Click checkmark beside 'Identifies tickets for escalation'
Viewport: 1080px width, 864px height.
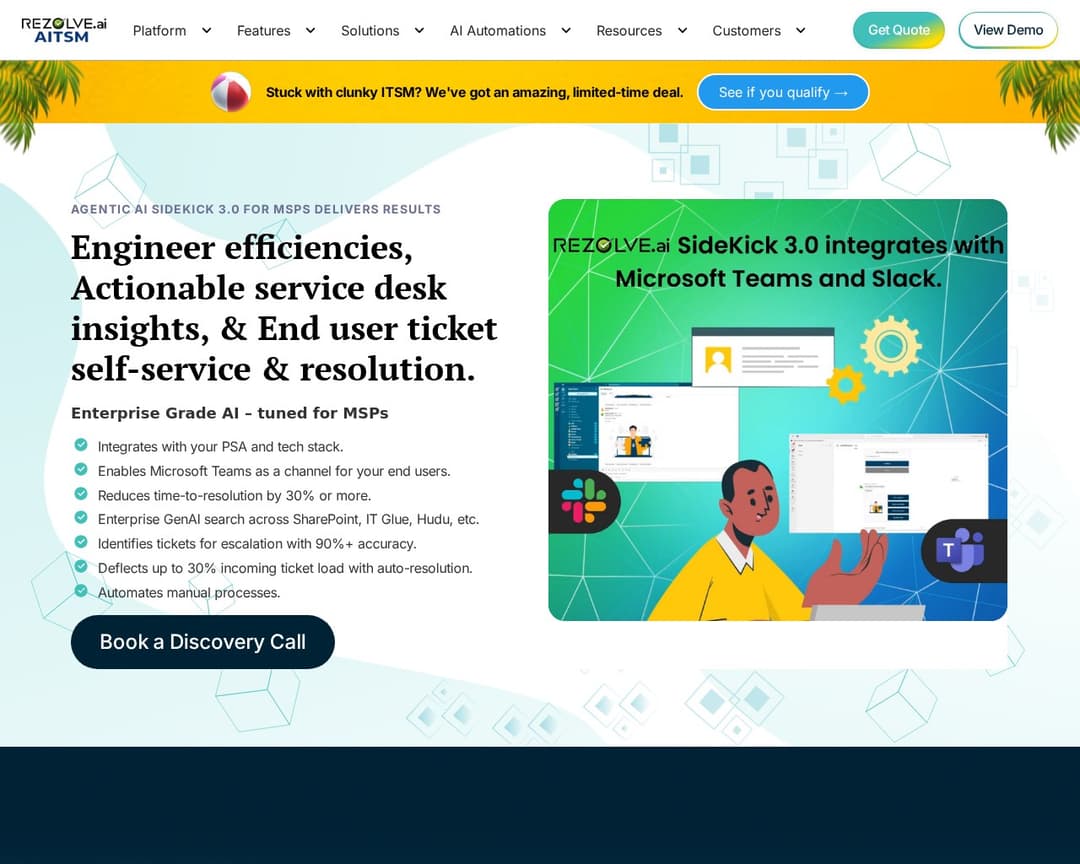tap(81, 541)
